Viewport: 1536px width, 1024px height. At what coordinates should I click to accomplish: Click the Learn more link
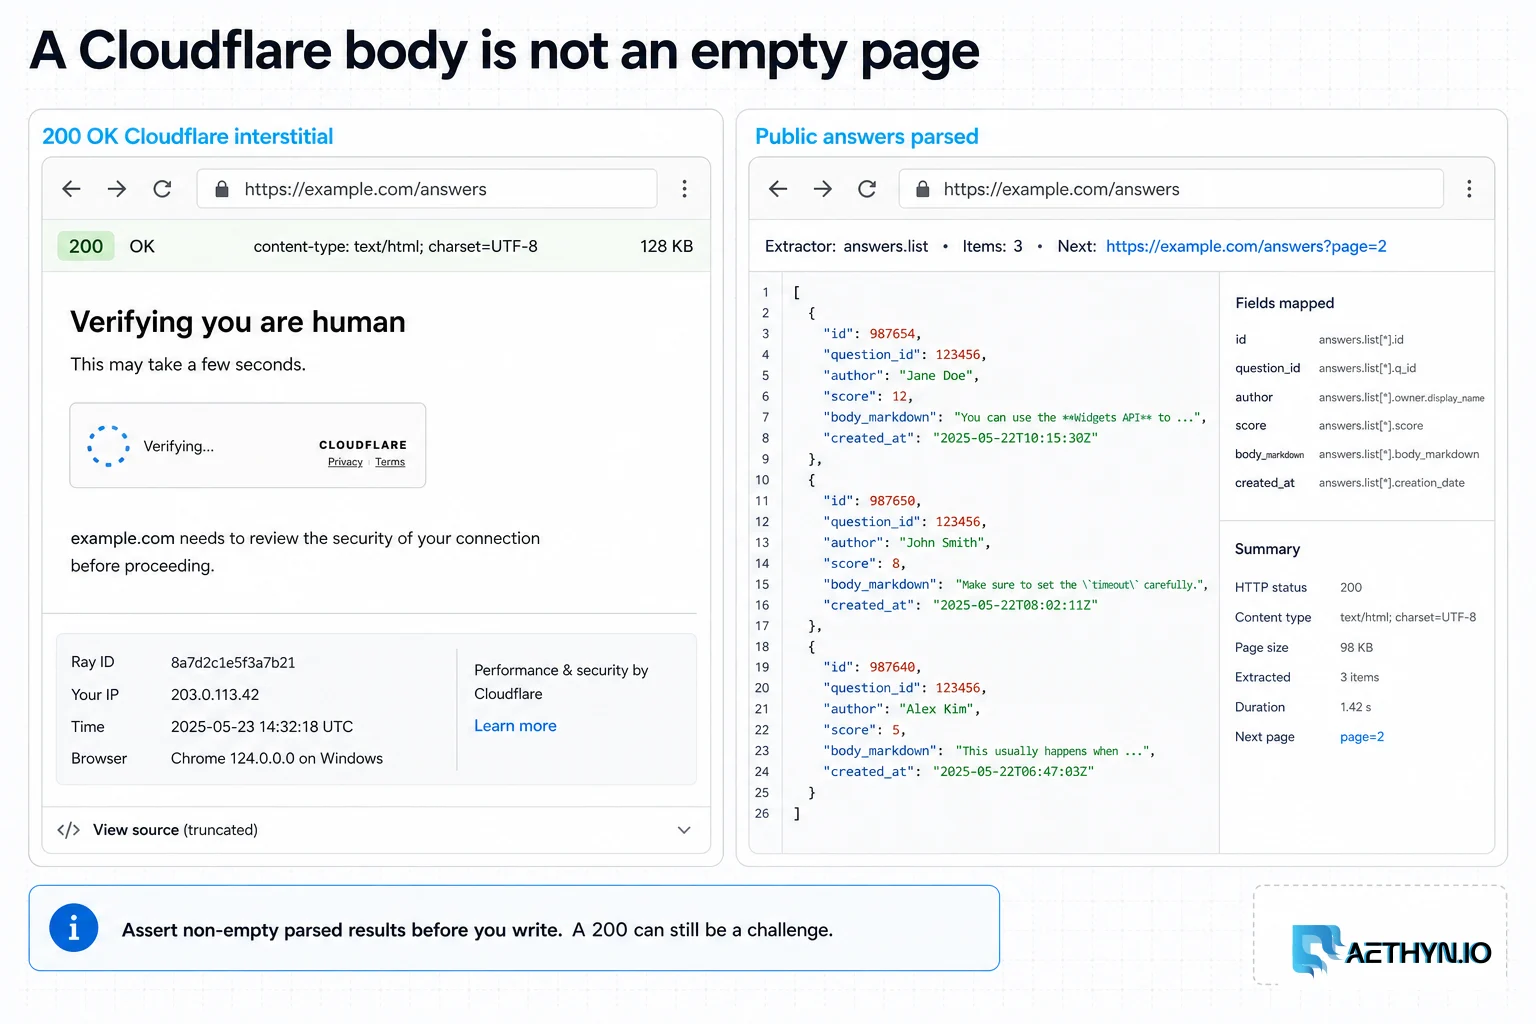(x=515, y=726)
